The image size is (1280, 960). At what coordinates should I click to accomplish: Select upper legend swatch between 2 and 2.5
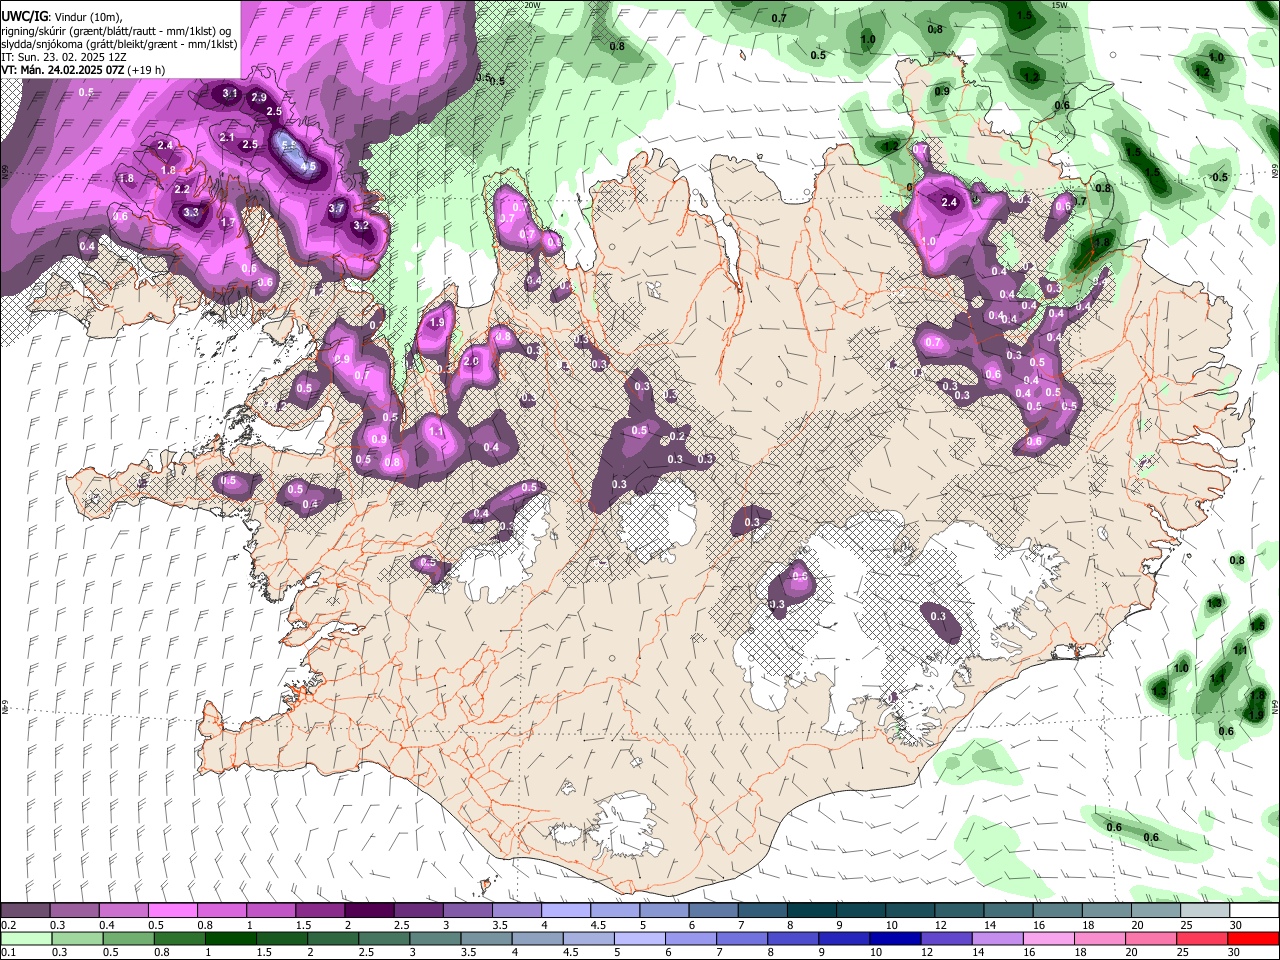coord(369,910)
